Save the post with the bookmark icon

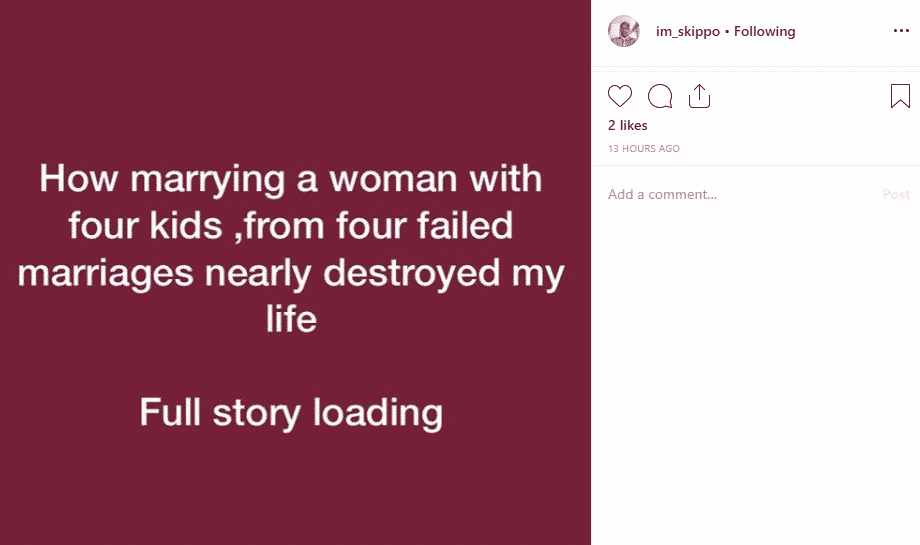point(900,96)
